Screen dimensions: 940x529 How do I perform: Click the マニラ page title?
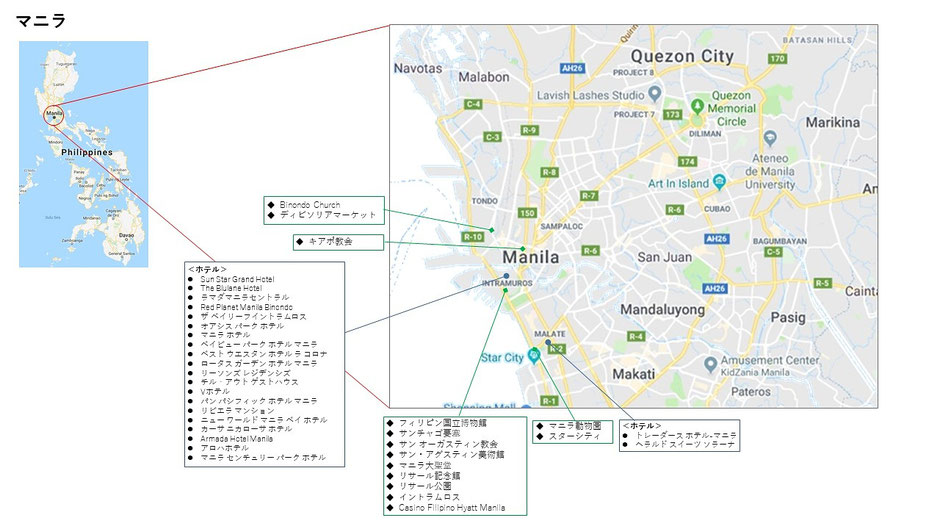[x=41, y=20]
